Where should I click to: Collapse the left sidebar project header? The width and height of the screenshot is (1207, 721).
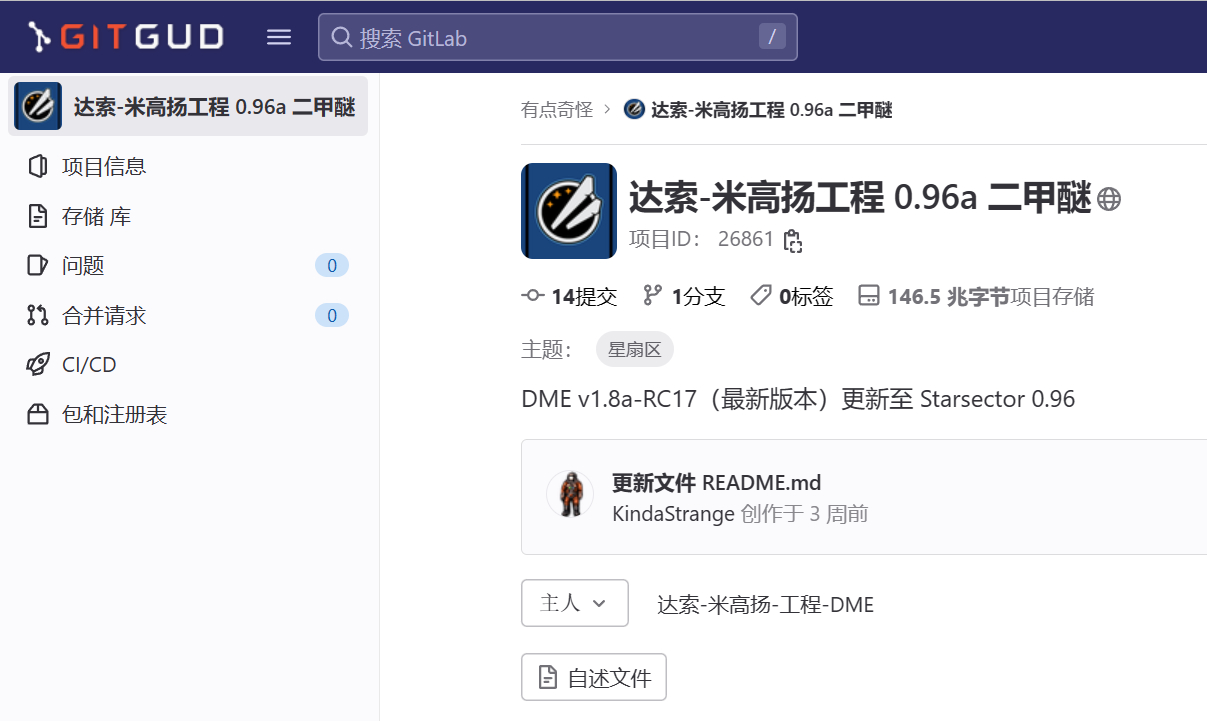point(189,106)
